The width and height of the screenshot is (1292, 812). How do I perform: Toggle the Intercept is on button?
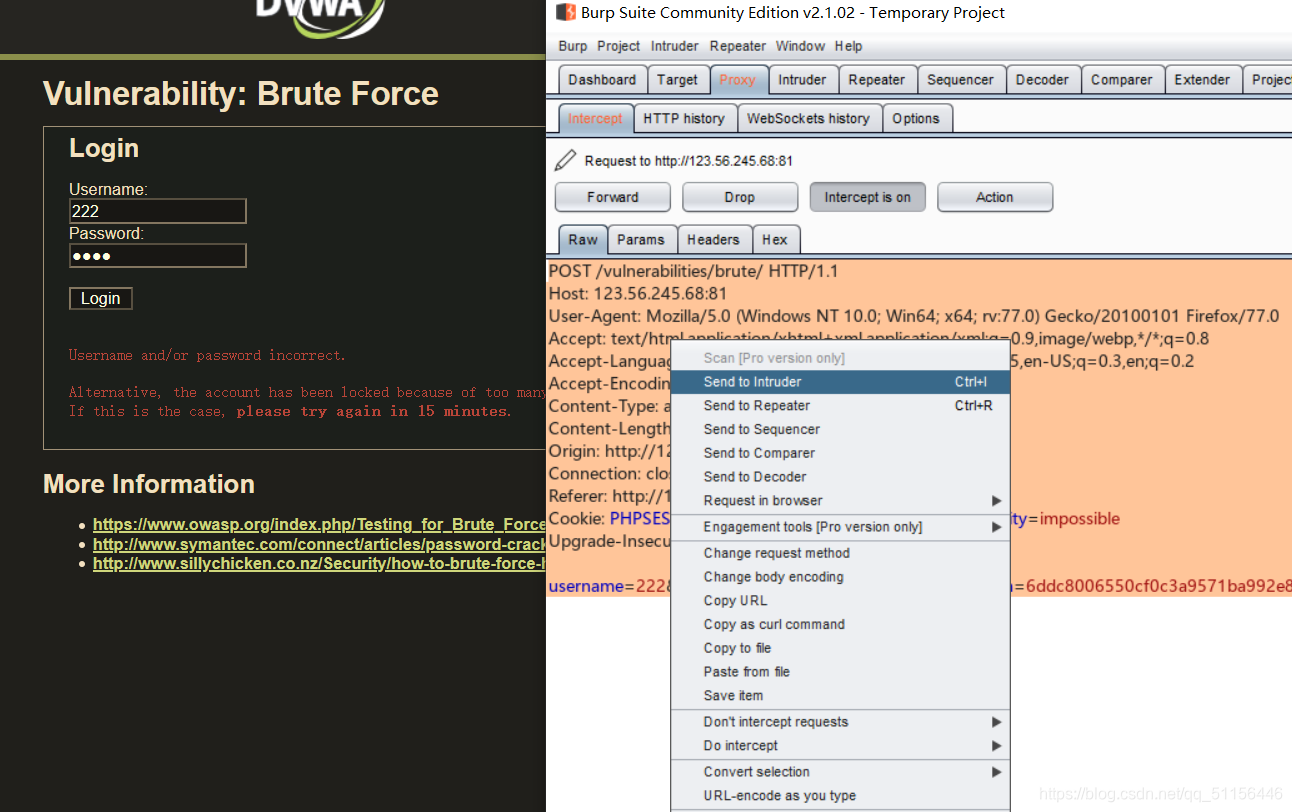(867, 197)
